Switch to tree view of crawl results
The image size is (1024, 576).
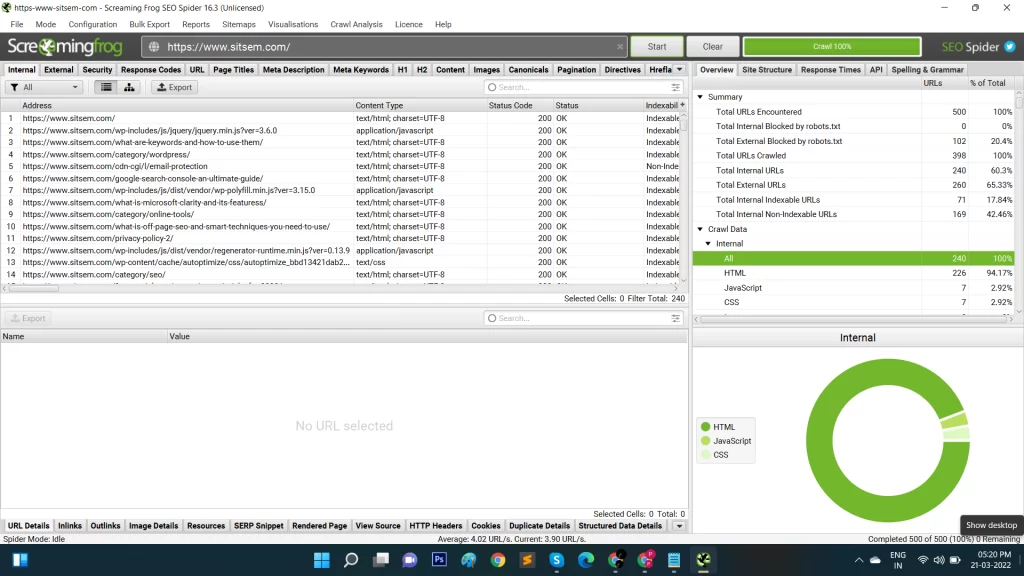(x=129, y=87)
